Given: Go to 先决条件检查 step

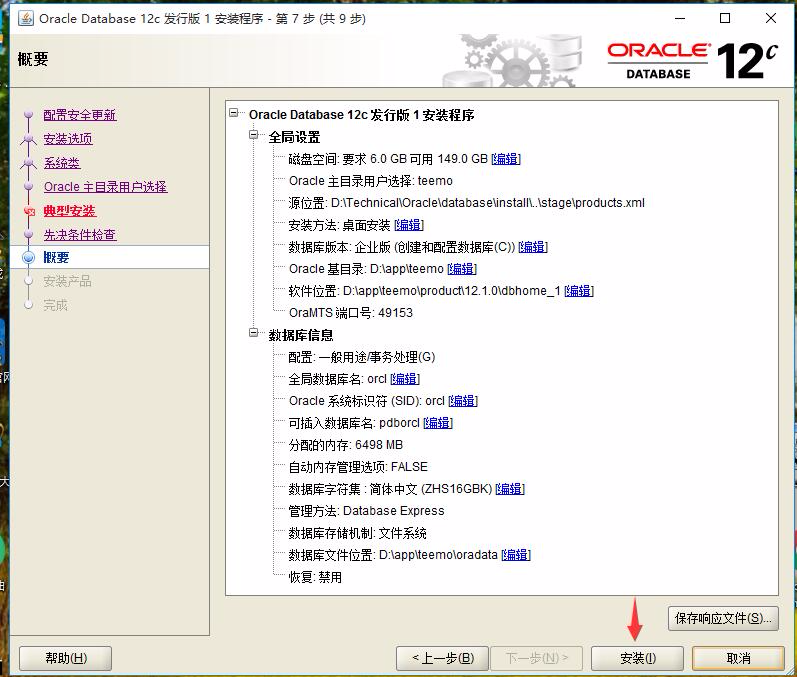Looking at the screenshot, I should (x=80, y=234).
